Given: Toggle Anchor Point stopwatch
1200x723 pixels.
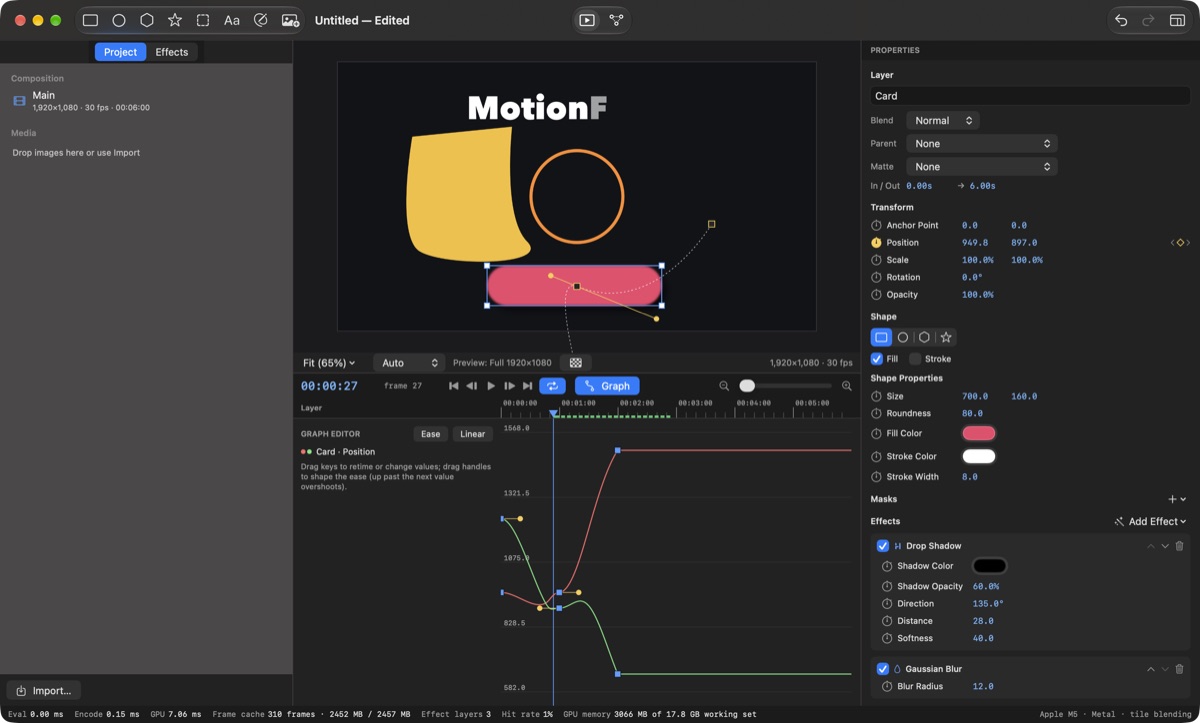Looking at the screenshot, I should coord(876,226).
